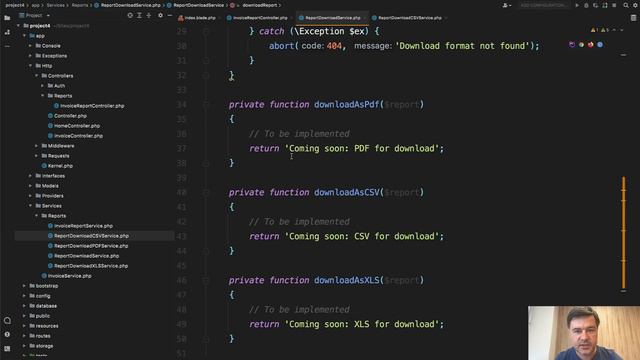The height and width of the screenshot is (360, 640).
Task: Collapse the Controllers folder
Action: pos(36,76)
